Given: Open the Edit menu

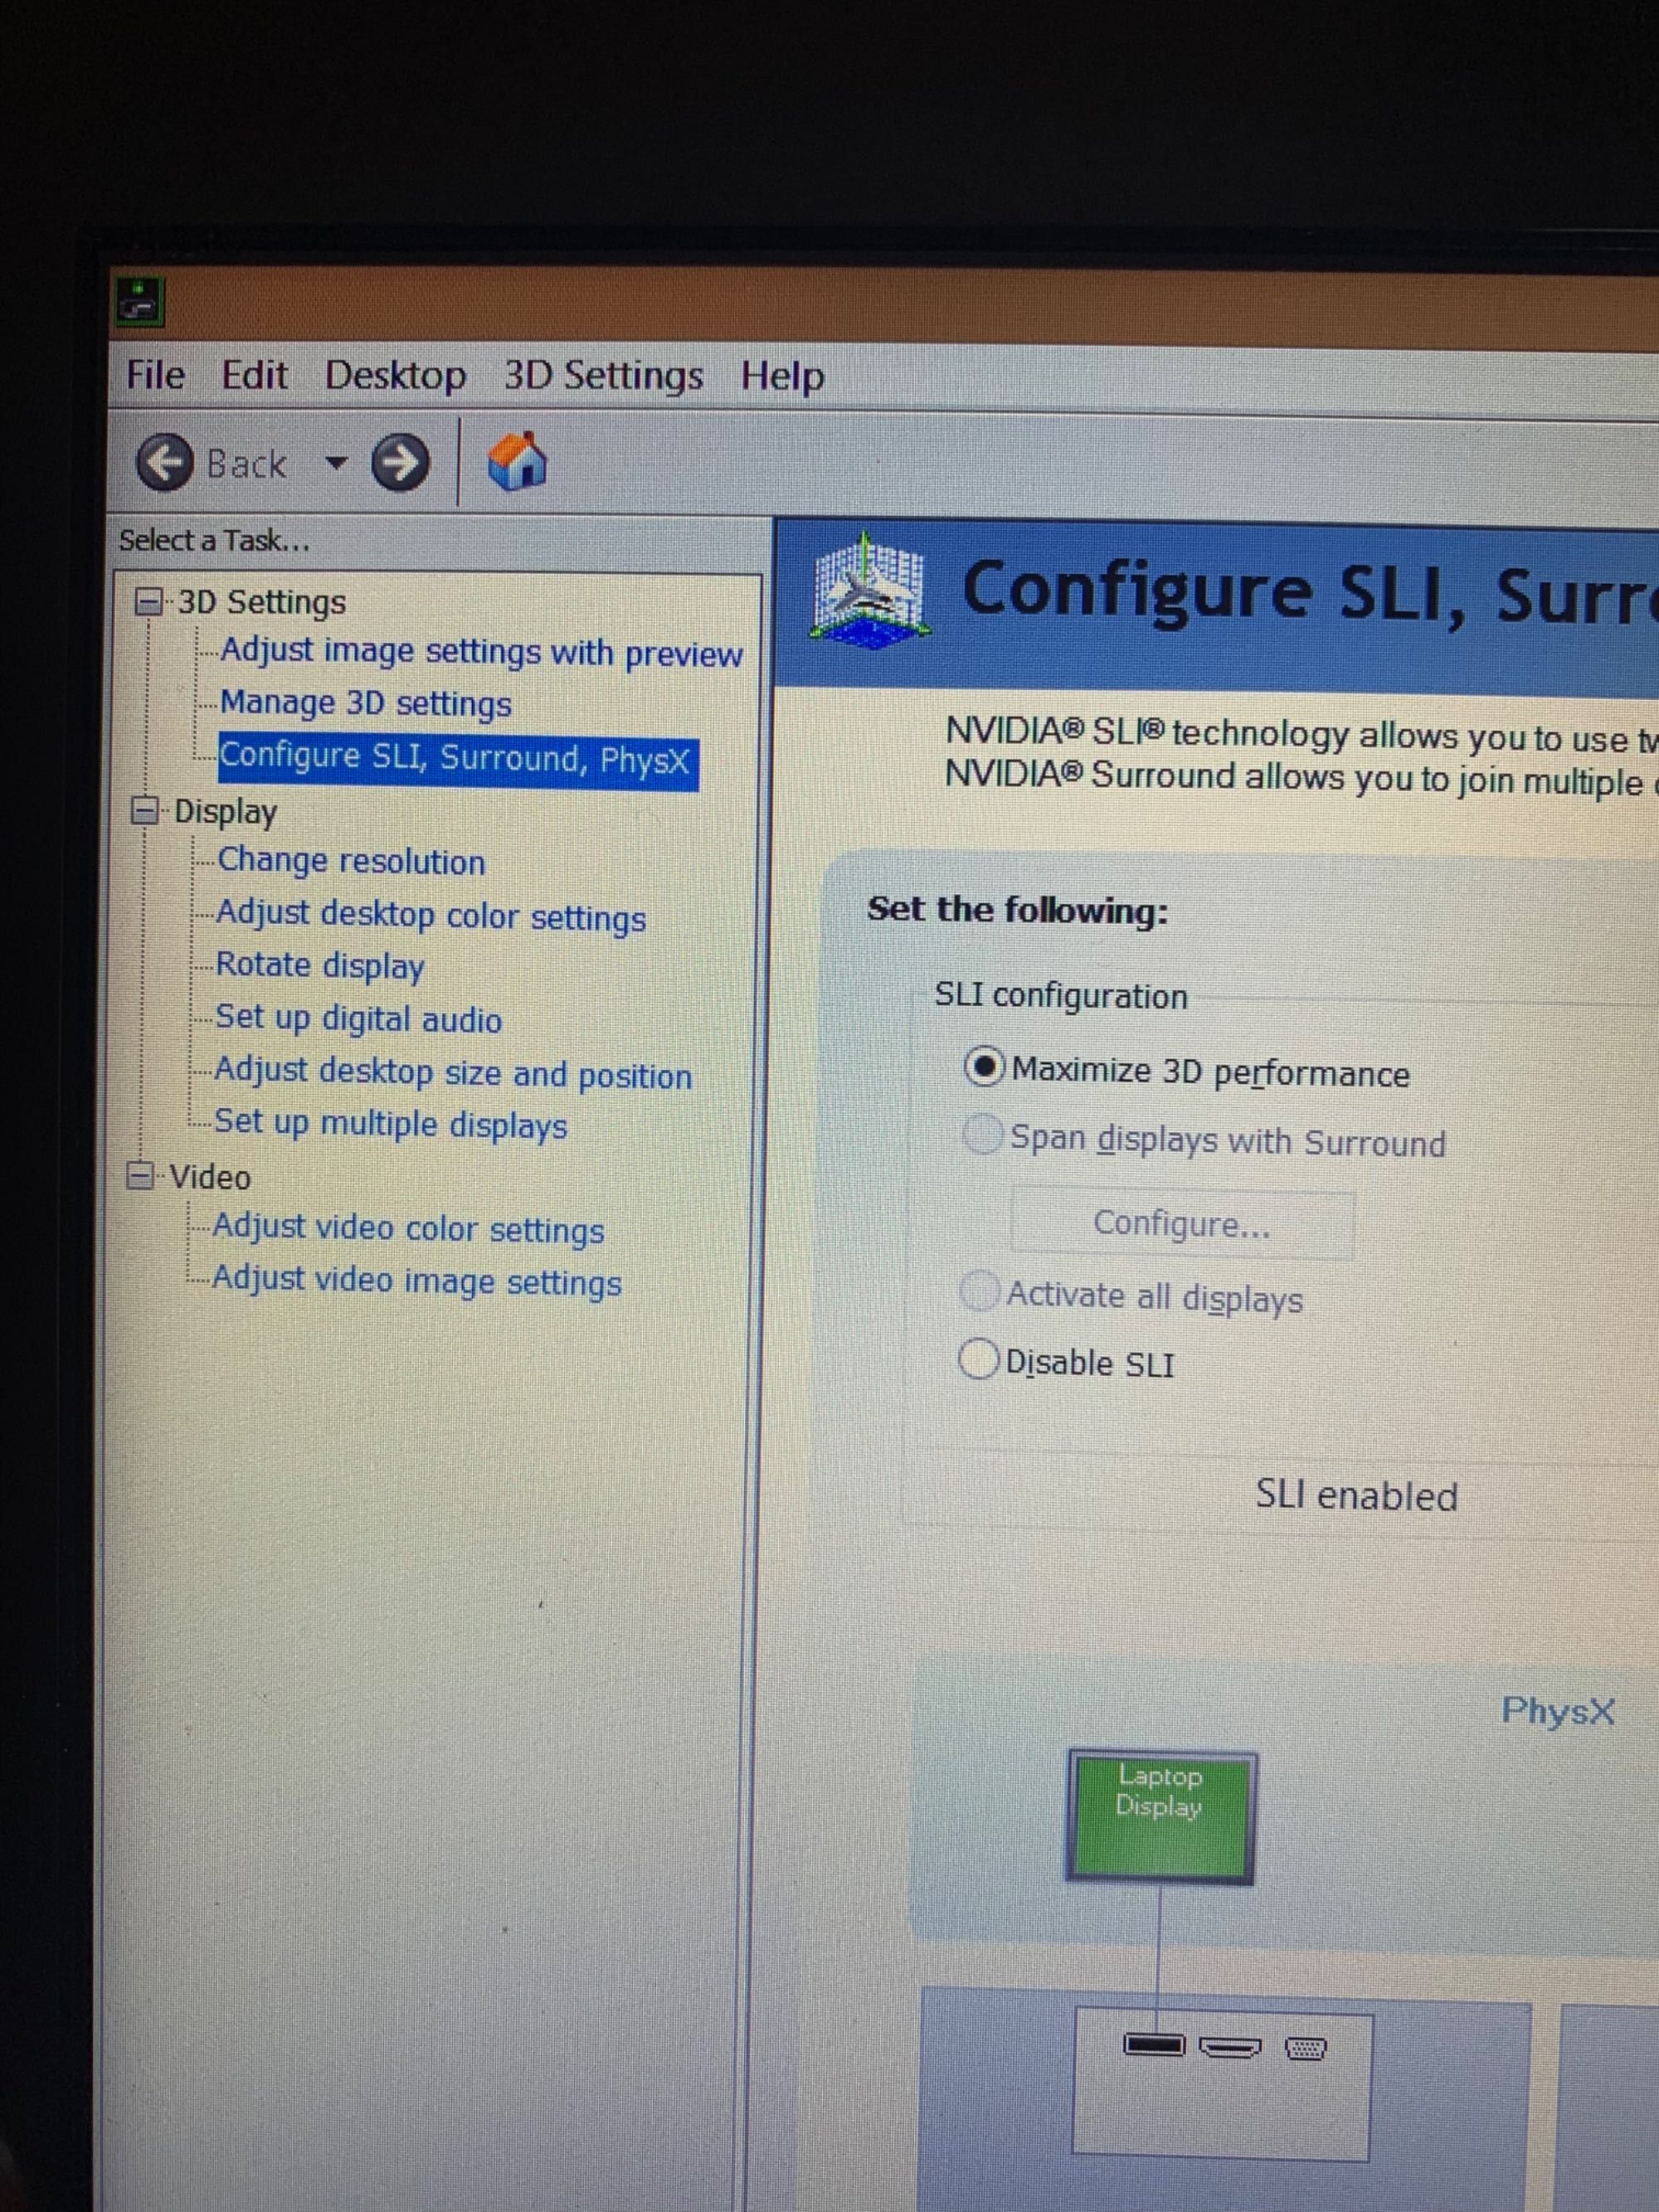Looking at the screenshot, I should (254, 375).
